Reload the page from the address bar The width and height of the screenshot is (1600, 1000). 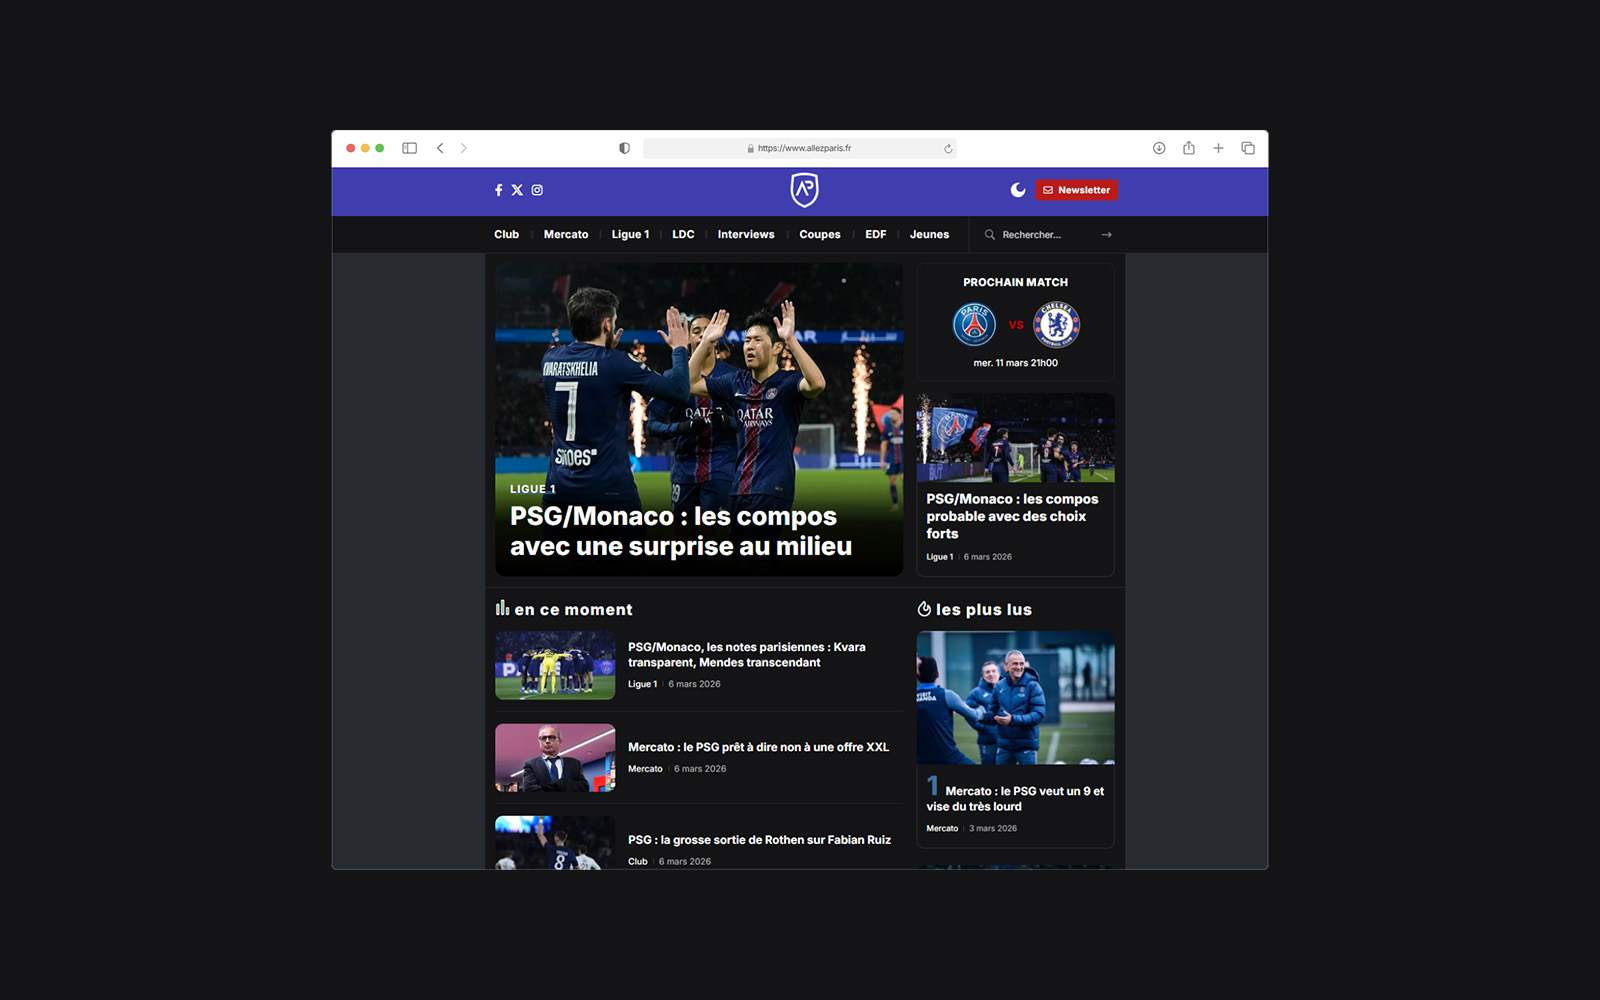[x=948, y=149]
